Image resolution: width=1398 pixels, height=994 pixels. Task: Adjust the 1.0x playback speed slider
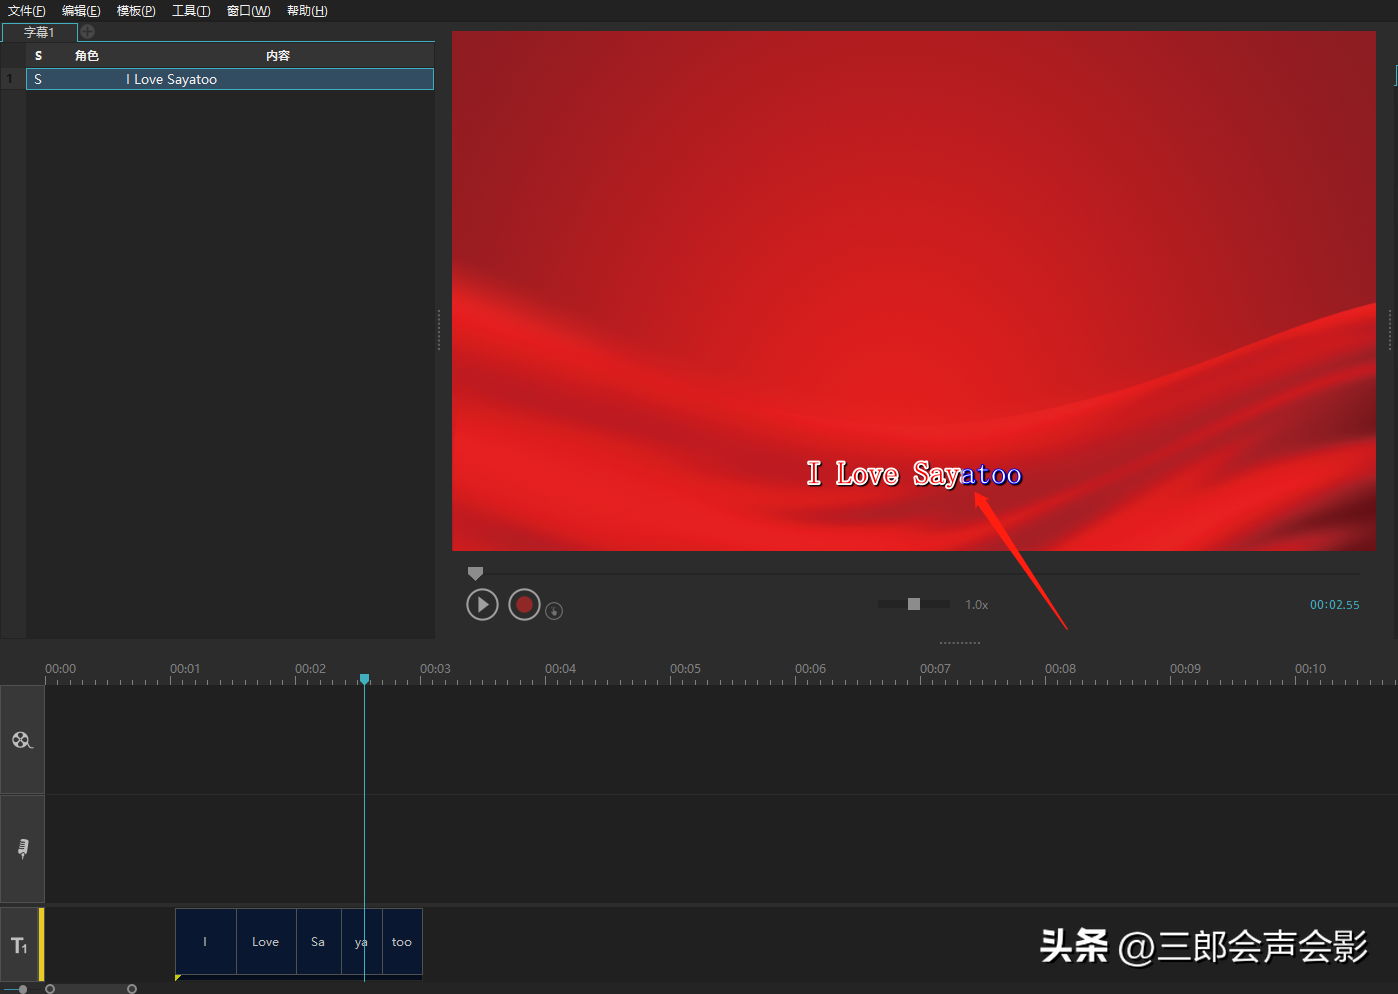point(913,604)
